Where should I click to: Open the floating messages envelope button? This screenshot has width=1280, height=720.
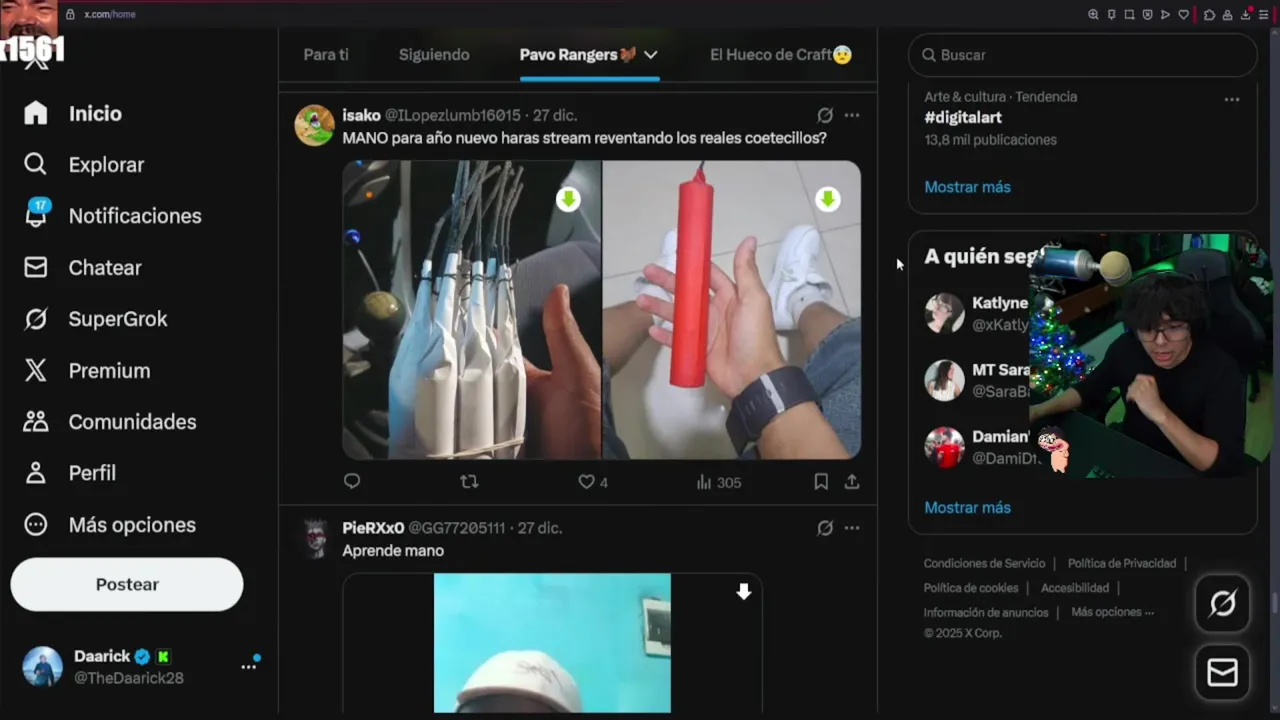1223,673
